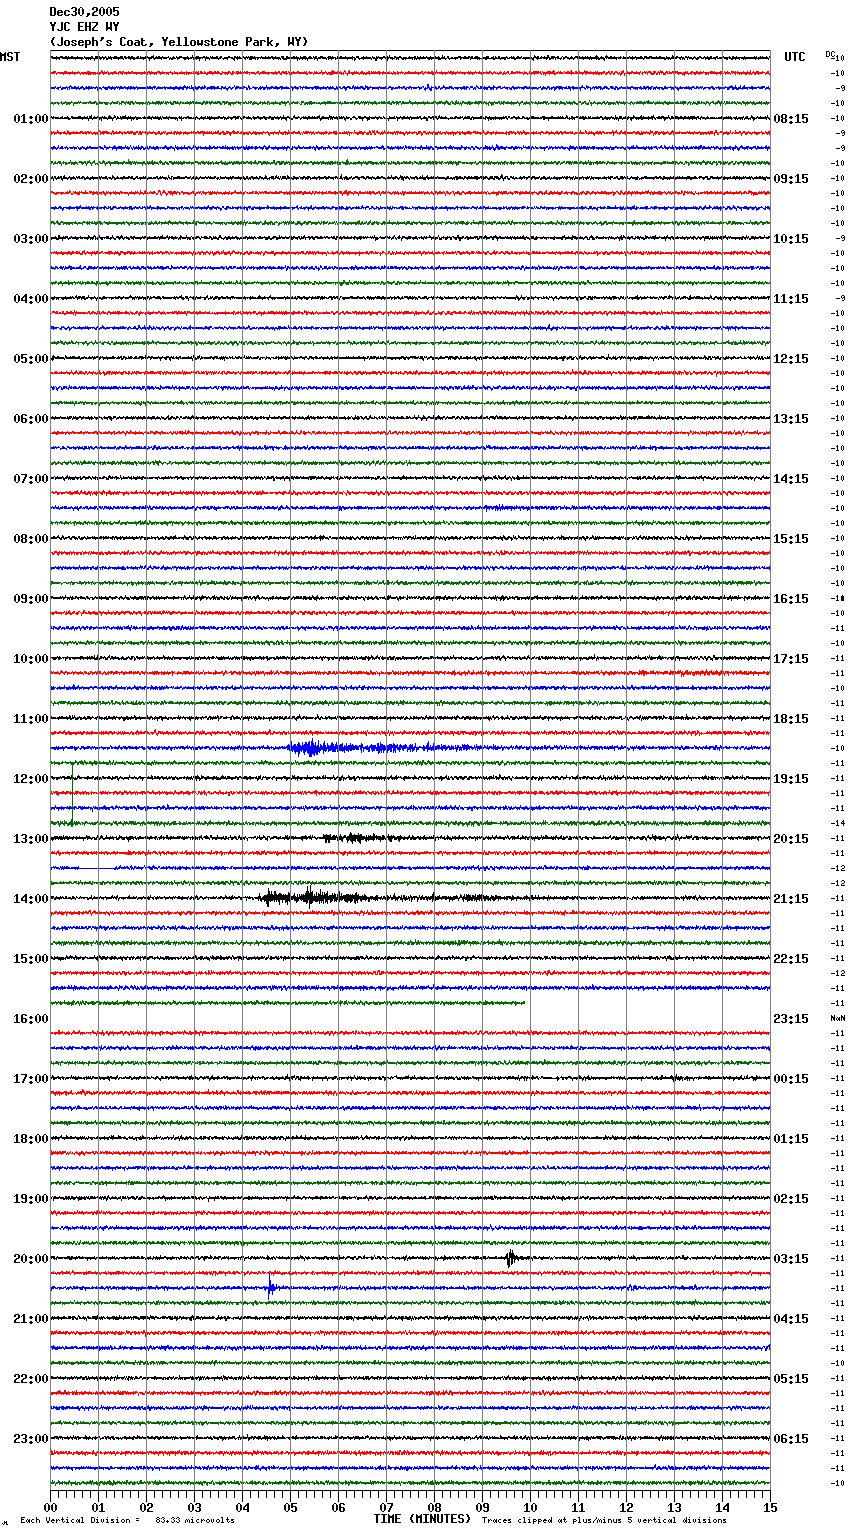Viewport: 850px width, 1534px height.
Task: Select the MST time label 16:00
Action: [31, 1019]
